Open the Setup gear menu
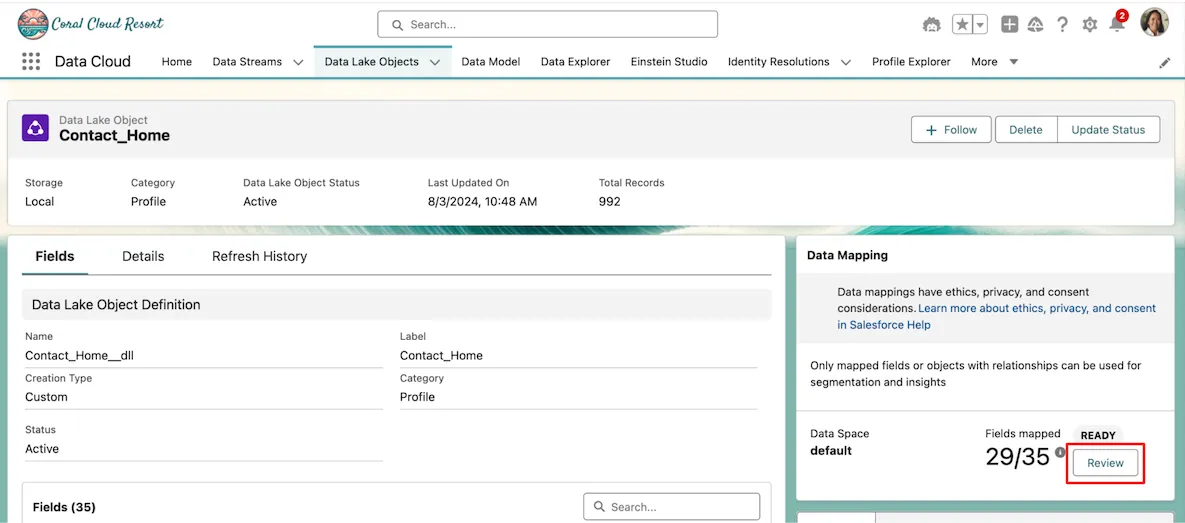Image resolution: width=1185 pixels, height=523 pixels. point(1090,24)
